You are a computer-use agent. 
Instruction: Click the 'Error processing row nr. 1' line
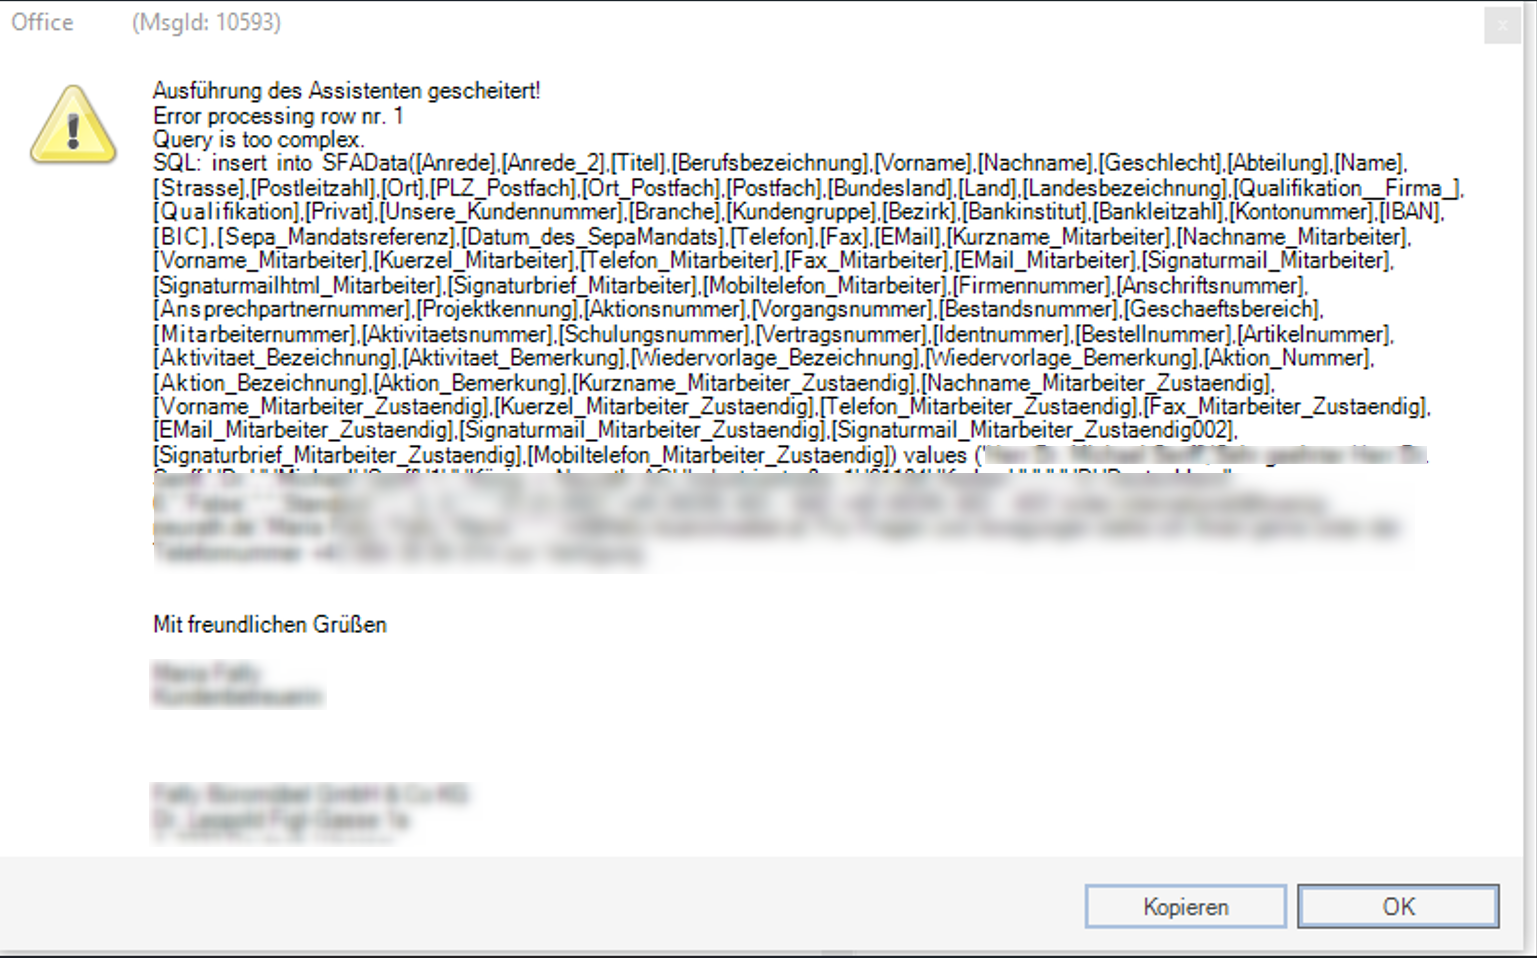[278, 116]
